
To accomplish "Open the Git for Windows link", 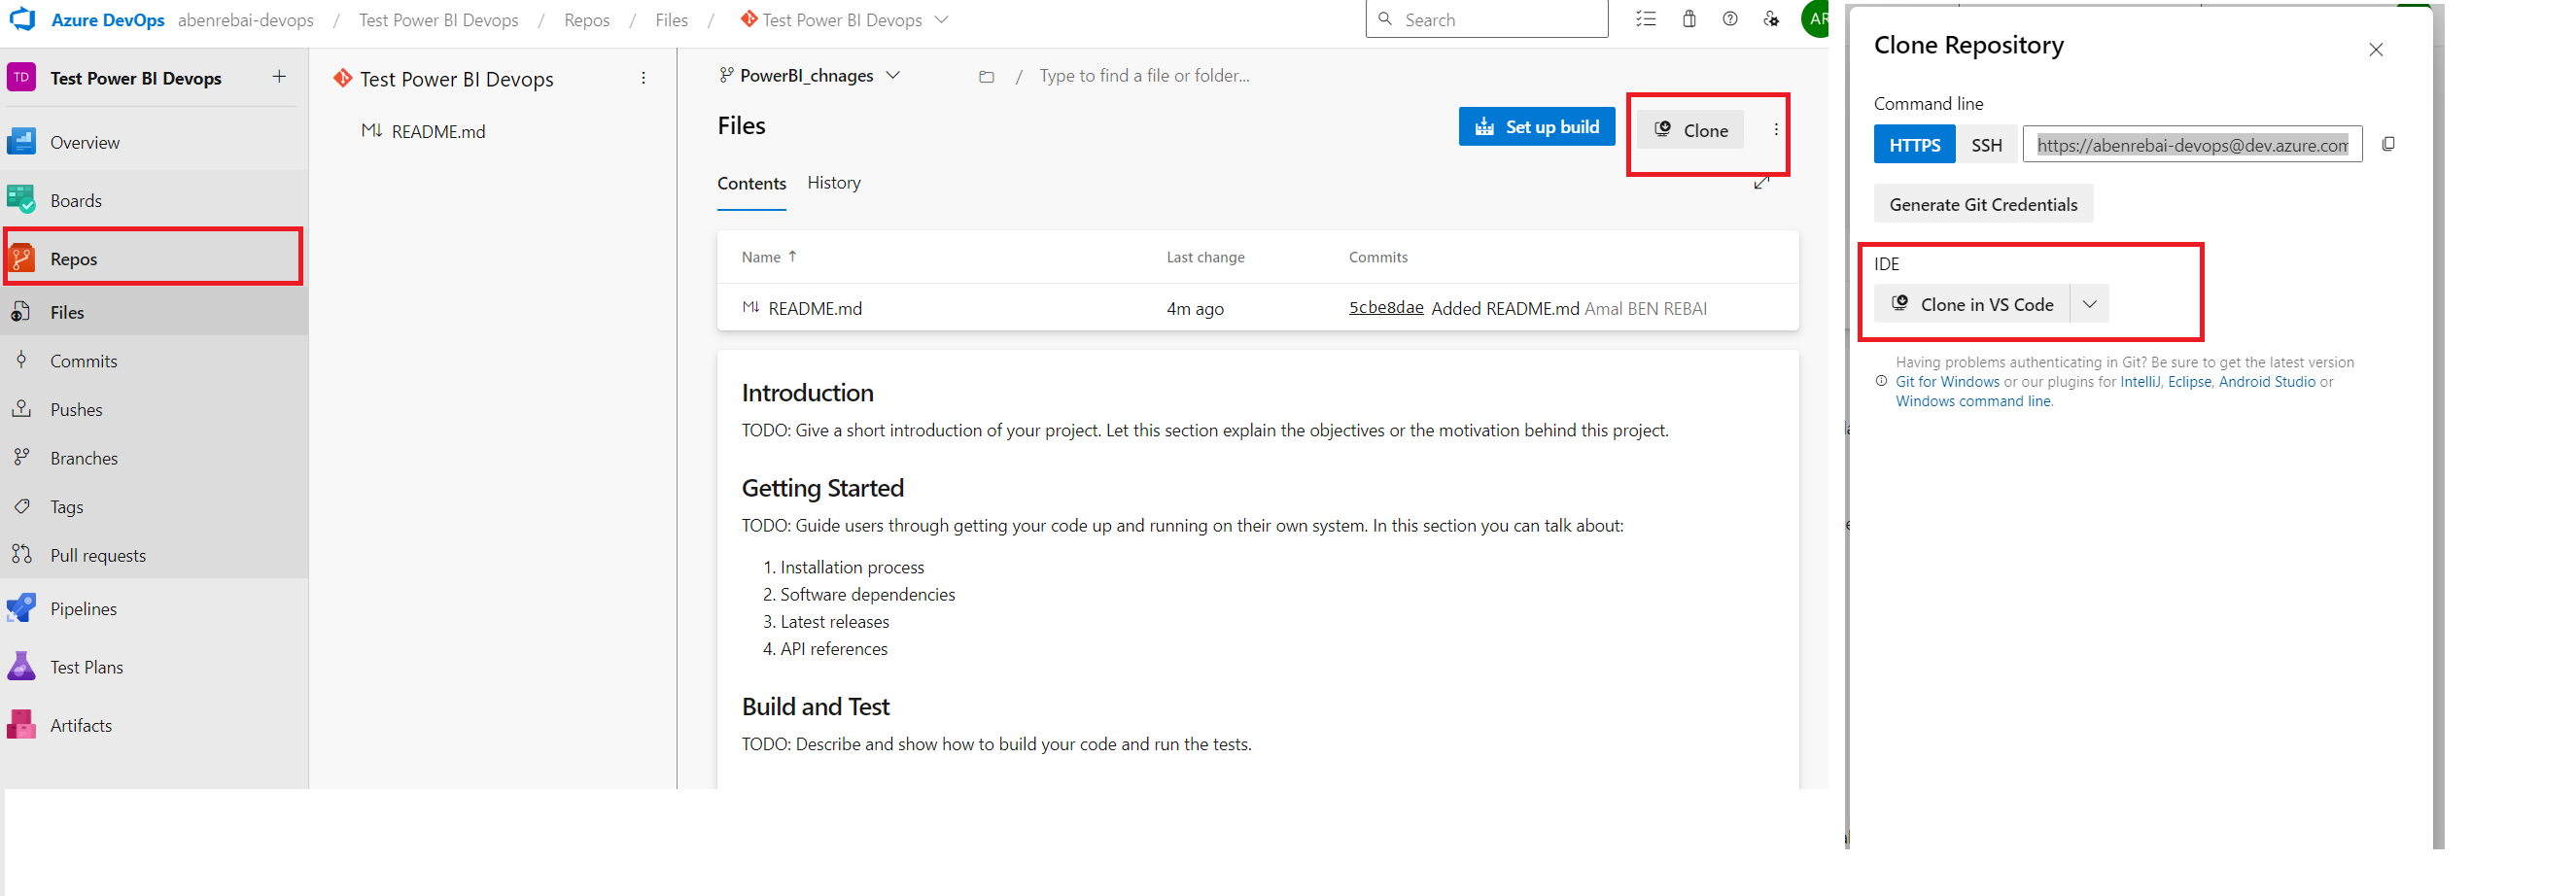I will click(1947, 382).
